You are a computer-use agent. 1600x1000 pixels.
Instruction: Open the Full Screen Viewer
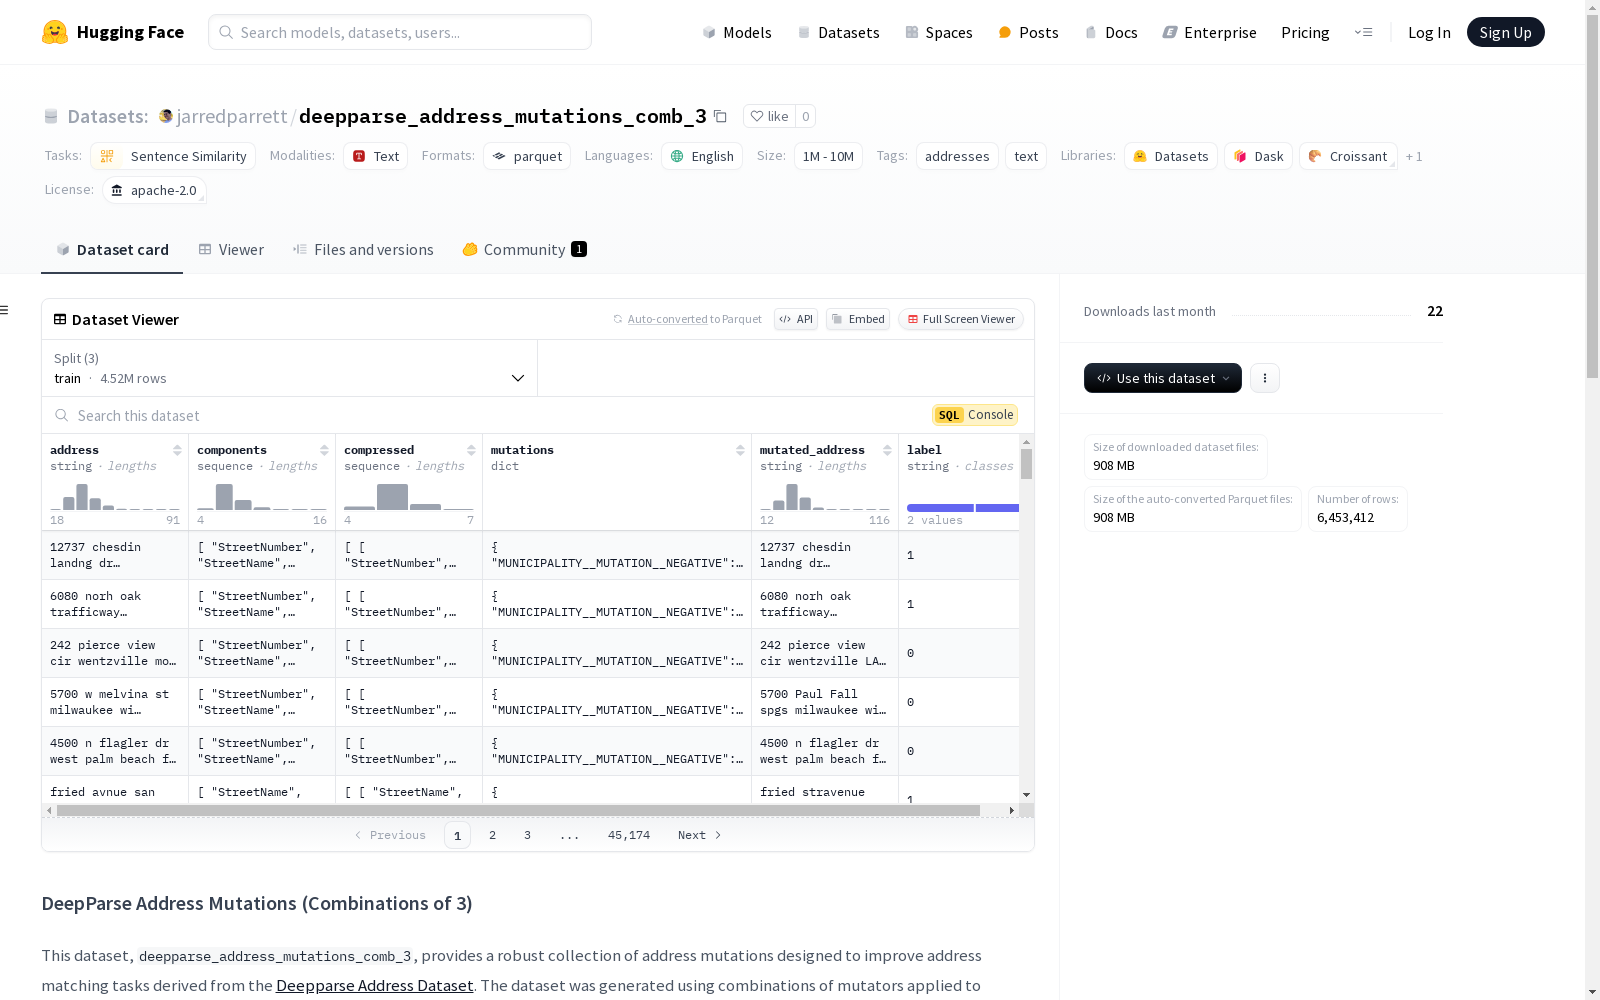tap(961, 319)
